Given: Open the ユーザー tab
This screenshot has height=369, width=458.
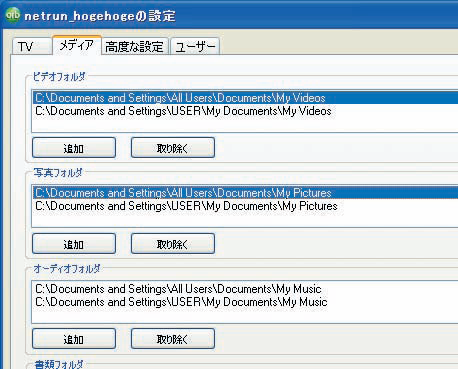Looking at the screenshot, I should 195,46.
